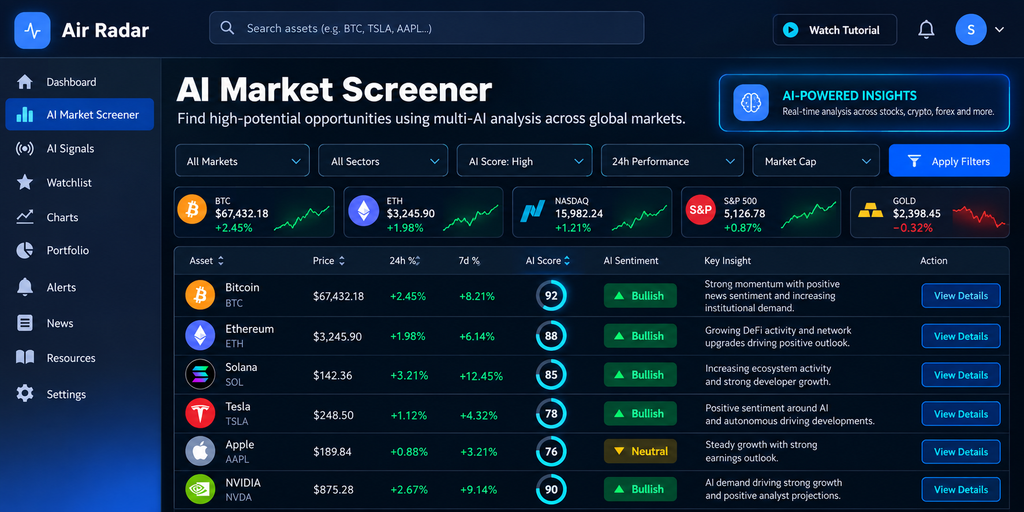Open AI Signals section
The height and width of the screenshot is (512, 1024).
80,149
